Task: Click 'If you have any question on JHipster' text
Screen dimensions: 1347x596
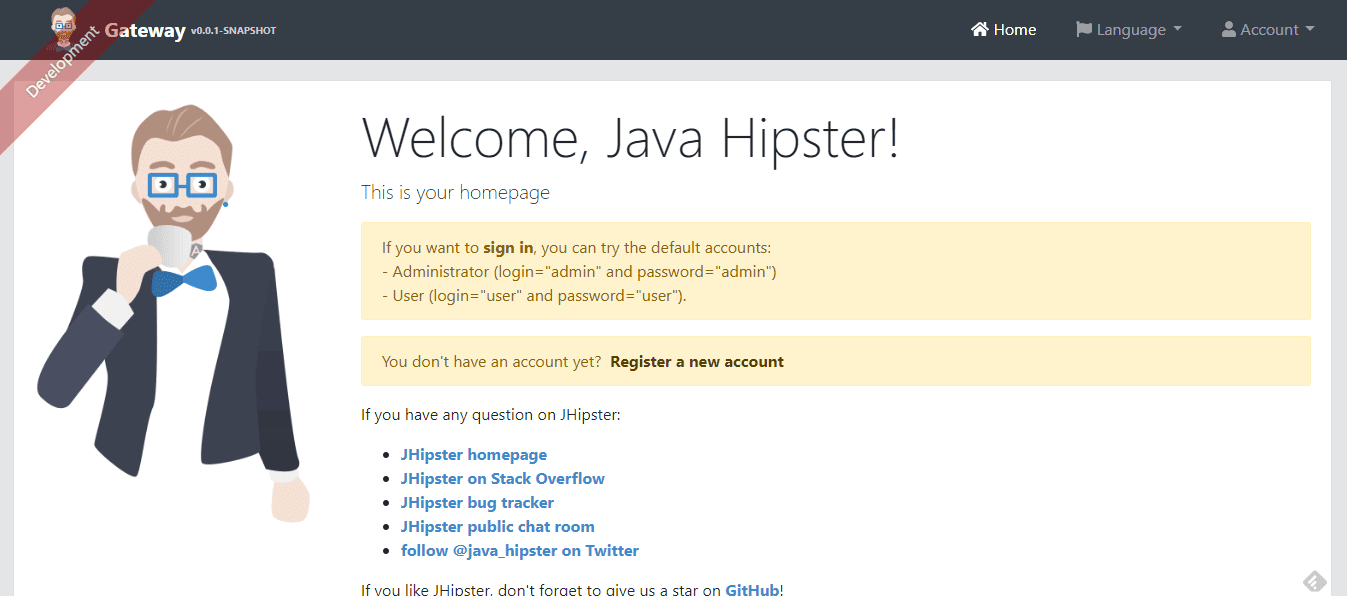Action: (x=491, y=413)
